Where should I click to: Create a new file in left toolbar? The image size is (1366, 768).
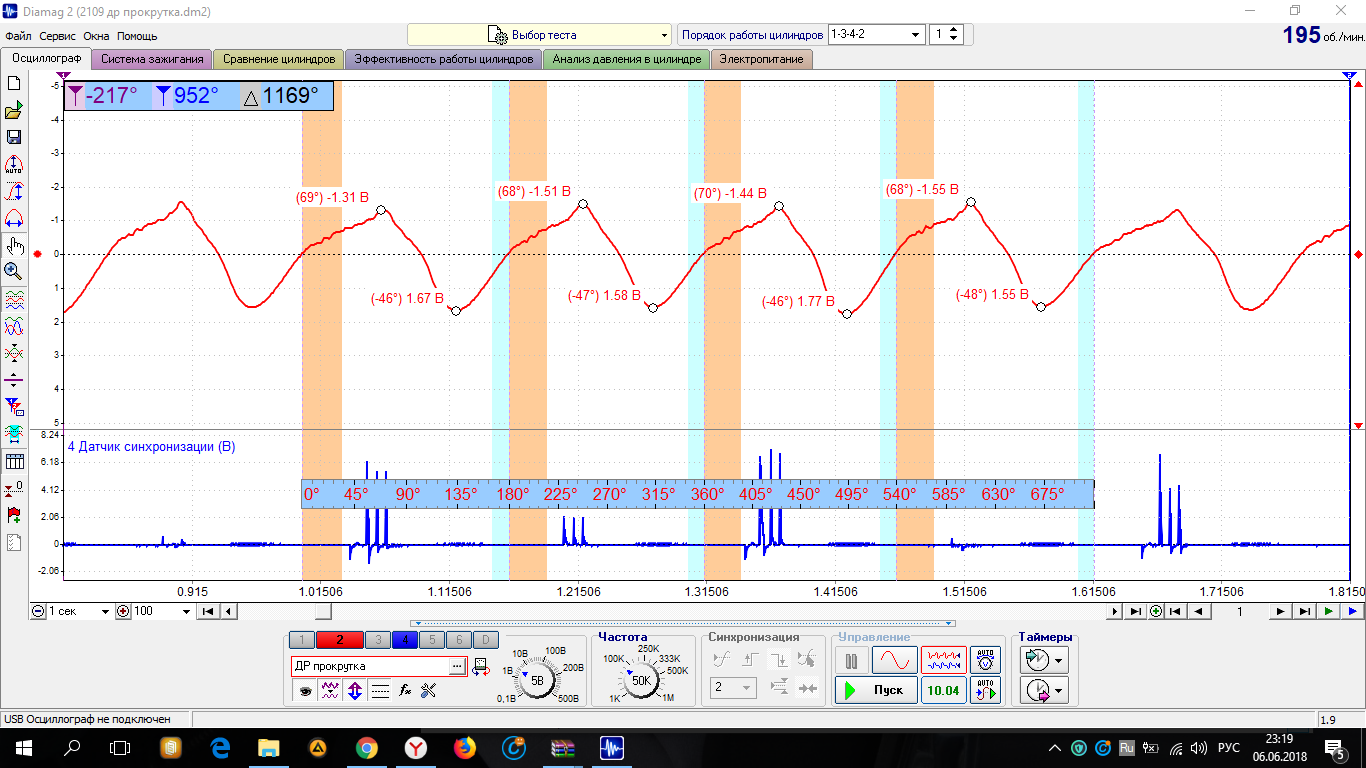(x=14, y=84)
